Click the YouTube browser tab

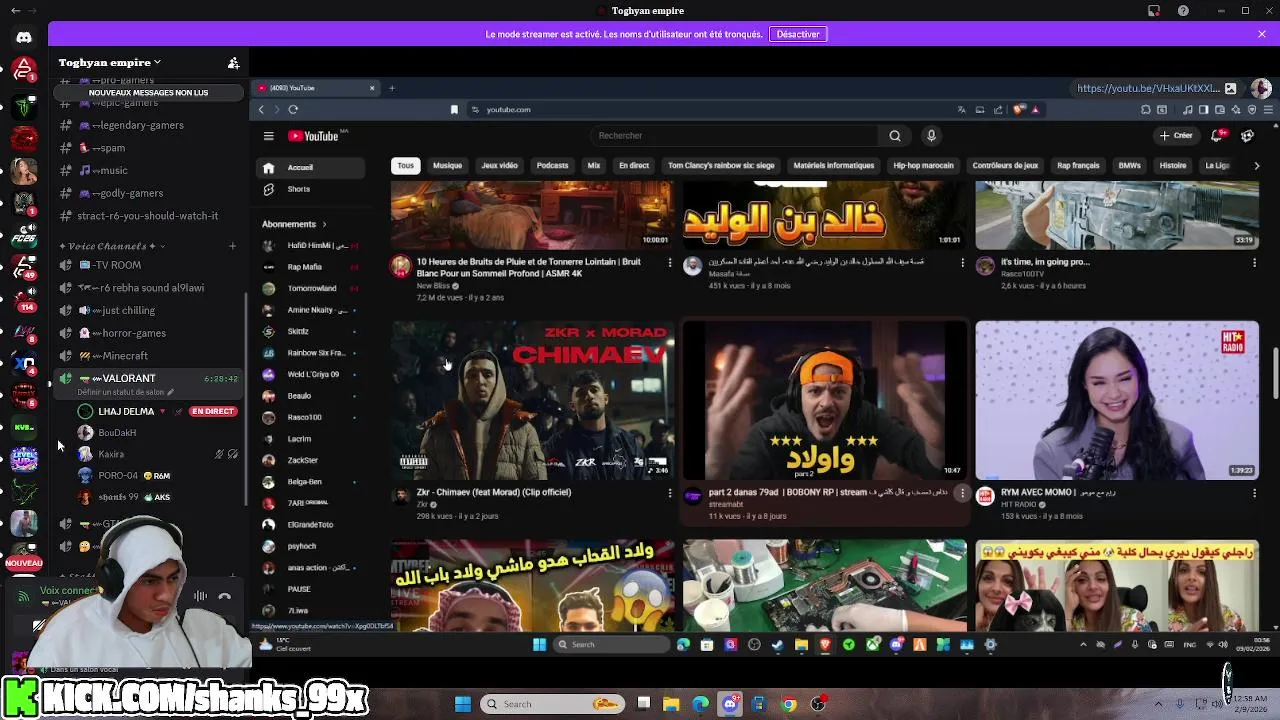pyautogui.click(x=316, y=88)
